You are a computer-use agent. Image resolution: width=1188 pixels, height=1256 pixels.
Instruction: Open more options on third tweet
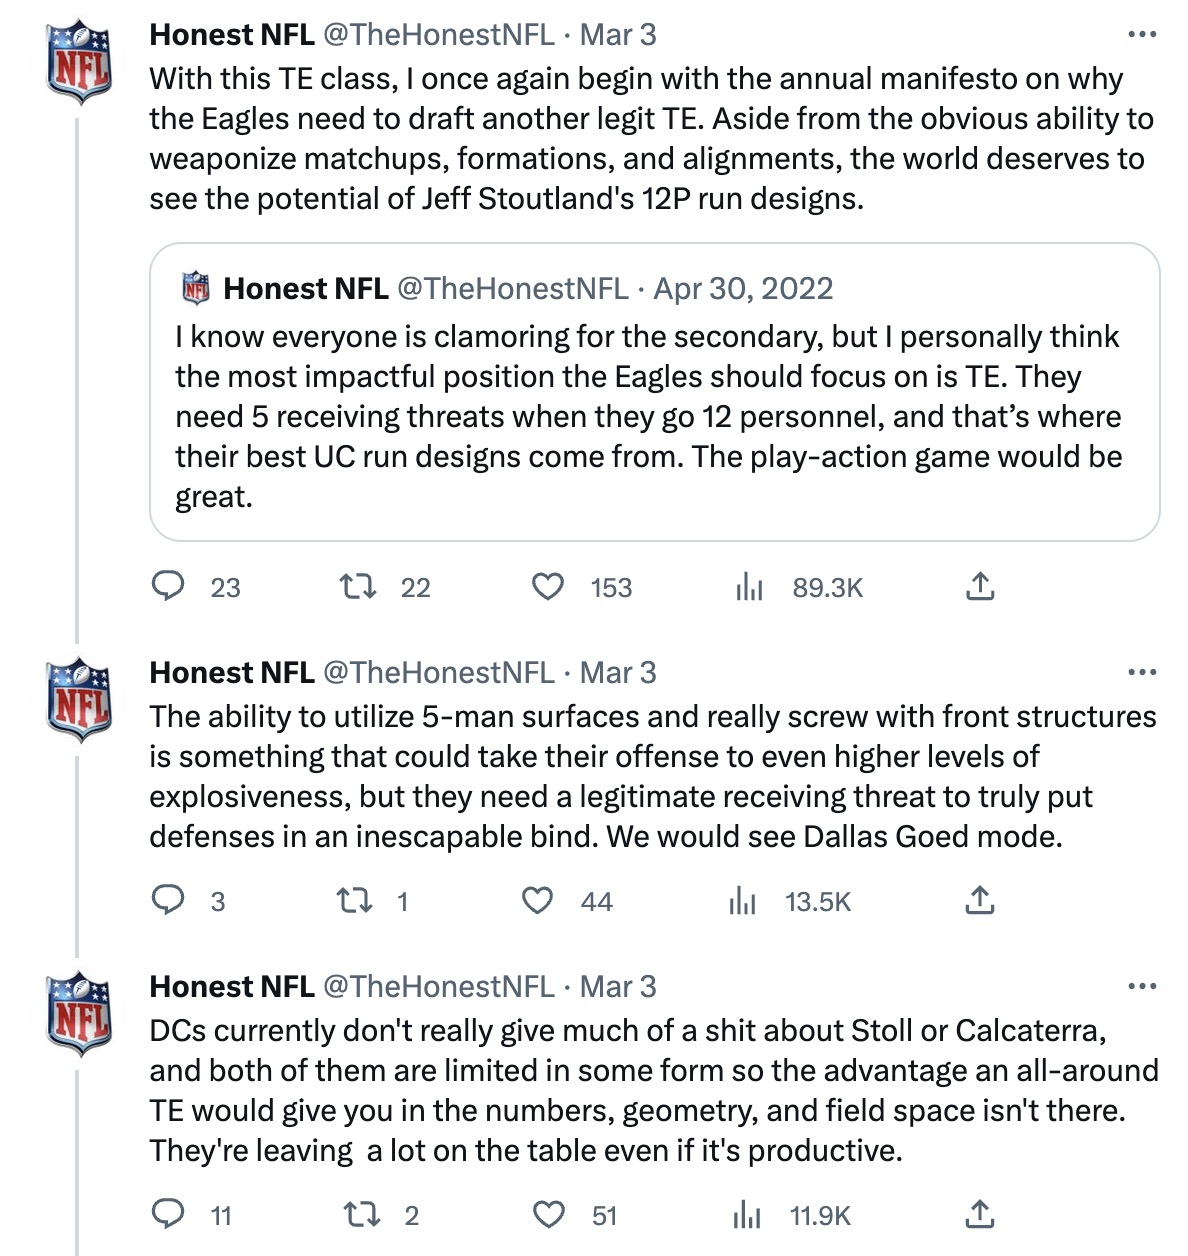[1141, 986]
